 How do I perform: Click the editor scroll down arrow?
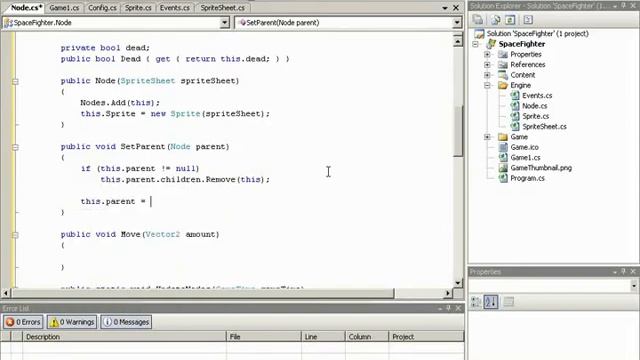tap(458, 282)
